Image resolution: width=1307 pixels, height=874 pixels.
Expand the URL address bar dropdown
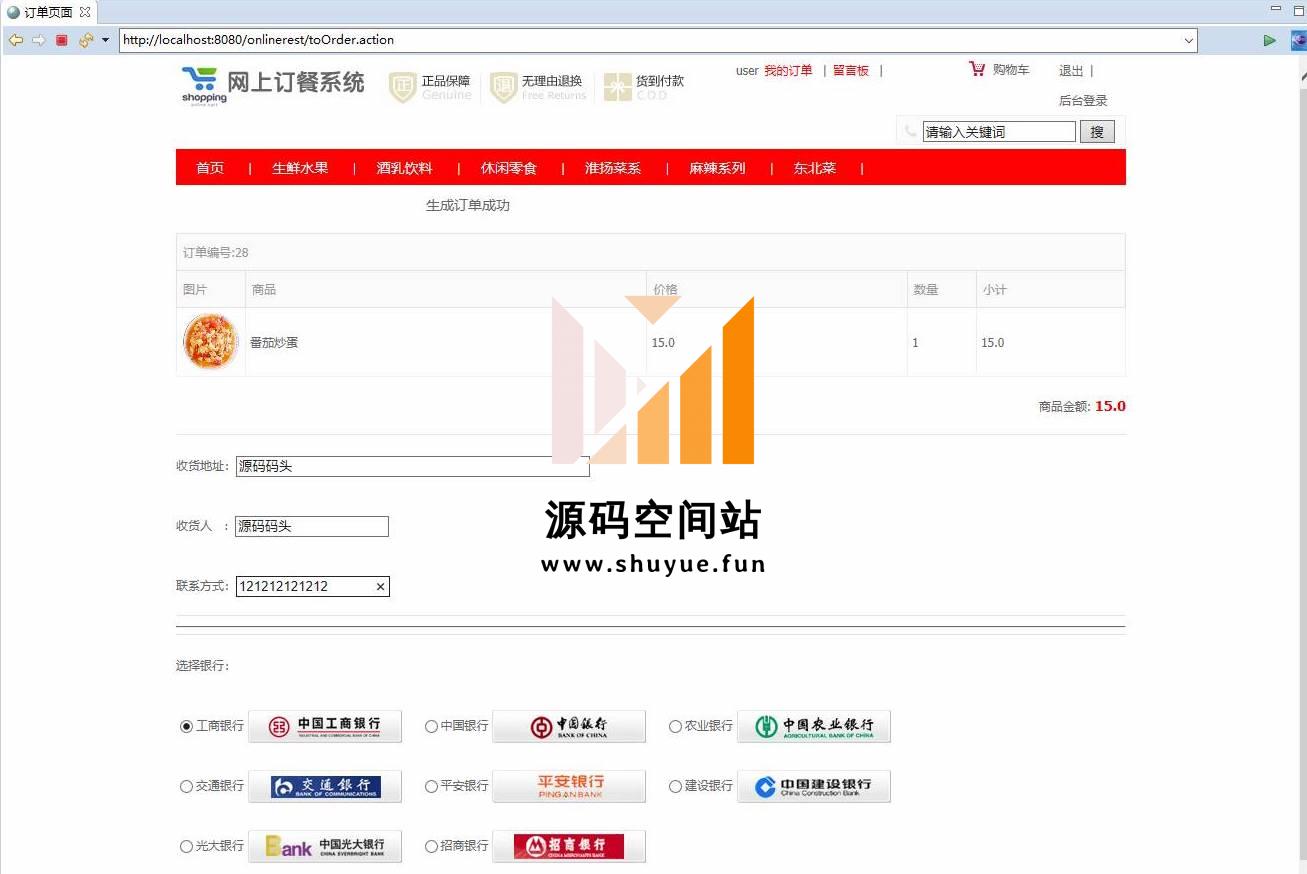1189,41
